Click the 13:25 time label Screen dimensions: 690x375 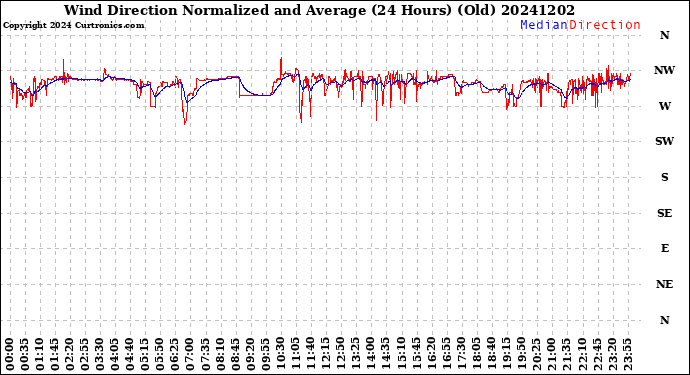coord(356,355)
